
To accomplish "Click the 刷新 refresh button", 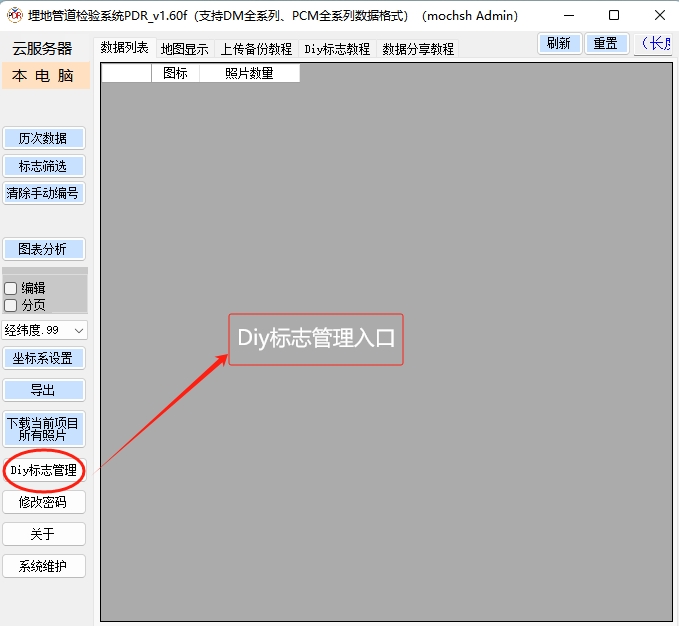I will point(558,44).
